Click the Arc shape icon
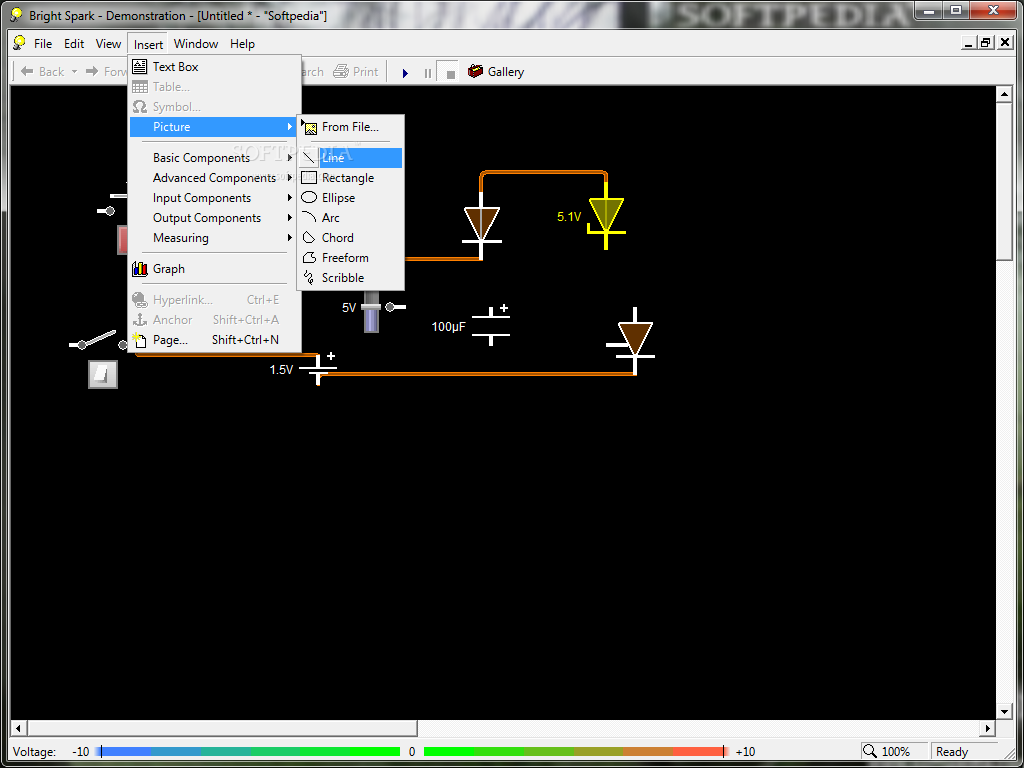 point(309,217)
